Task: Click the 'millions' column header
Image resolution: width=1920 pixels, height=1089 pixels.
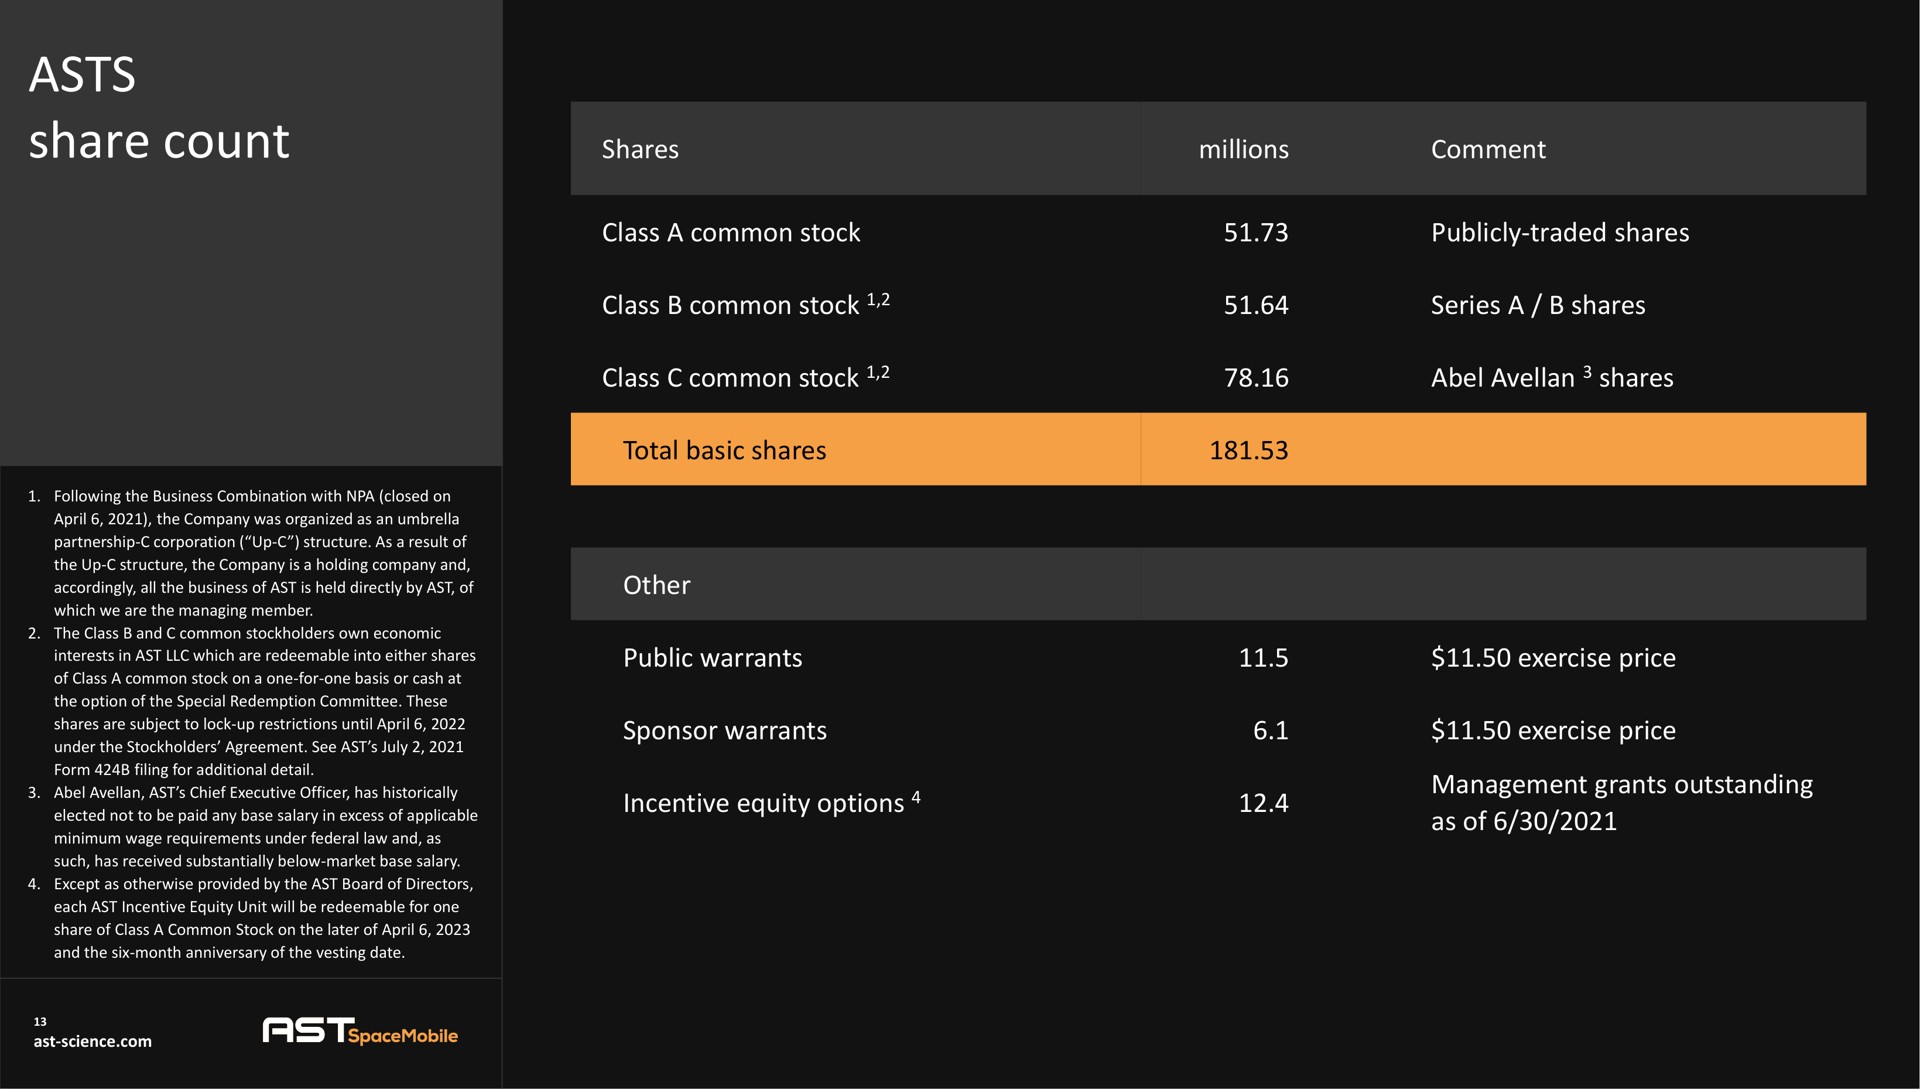Action: tap(1243, 149)
